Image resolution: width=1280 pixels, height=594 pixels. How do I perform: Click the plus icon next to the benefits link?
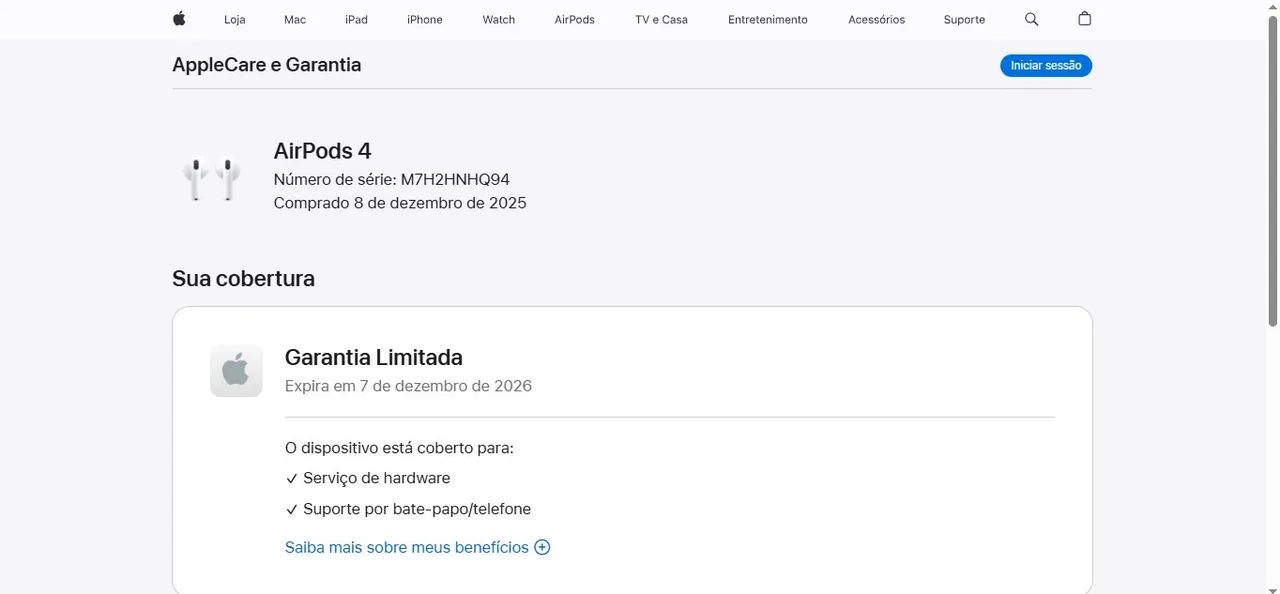click(x=541, y=547)
